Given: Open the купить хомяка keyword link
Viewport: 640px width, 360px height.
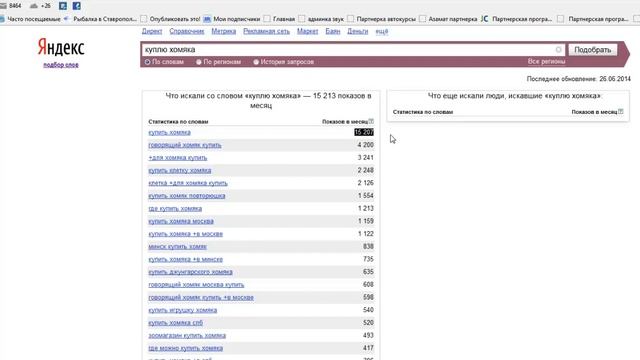Looking at the screenshot, I should pyautogui.click(x=169, y=133).
